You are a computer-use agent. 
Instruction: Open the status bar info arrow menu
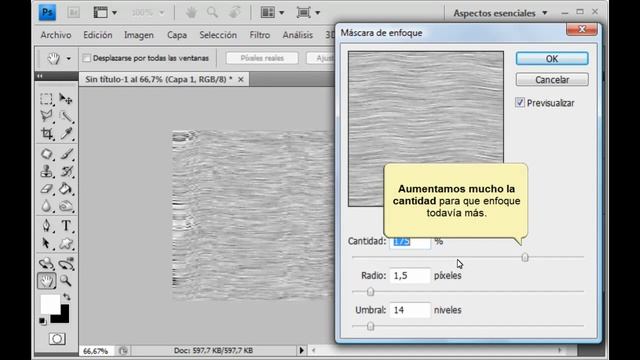click(x=301, y=350)
